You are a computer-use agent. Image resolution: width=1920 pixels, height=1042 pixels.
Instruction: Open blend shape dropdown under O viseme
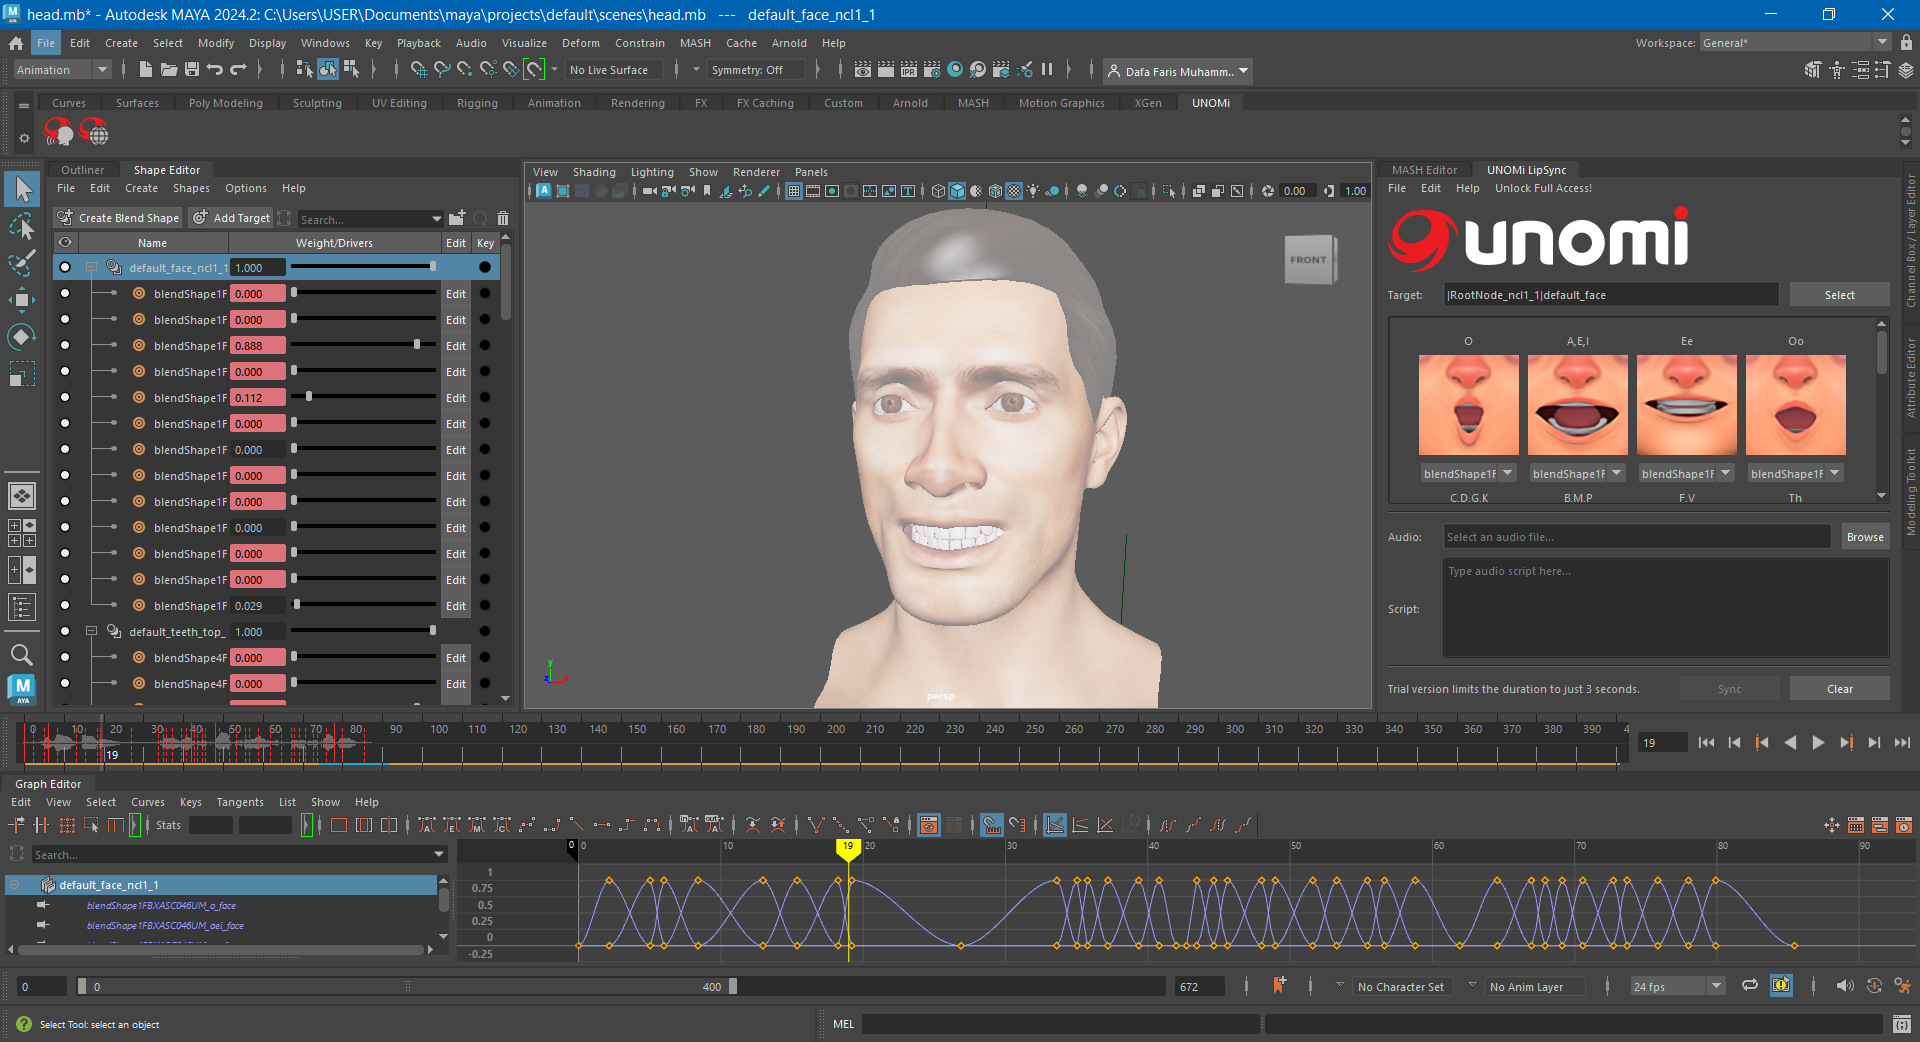[1507, 474]
